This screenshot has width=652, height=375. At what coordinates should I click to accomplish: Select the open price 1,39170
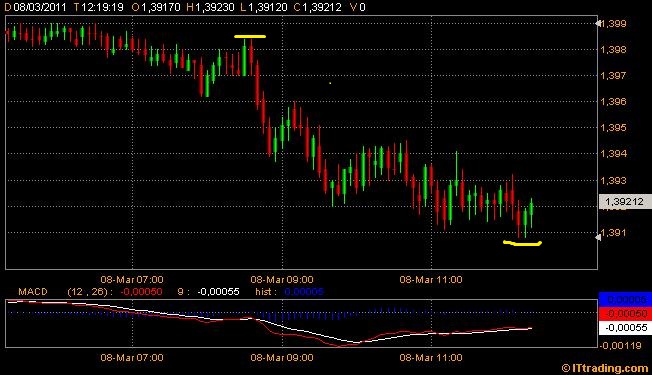161,7
